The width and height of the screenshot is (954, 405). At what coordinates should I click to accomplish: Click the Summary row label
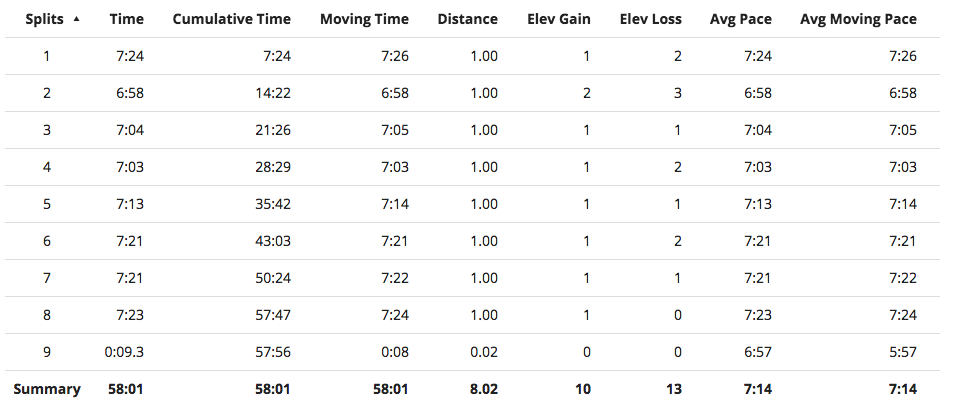[x=46, y=389]
